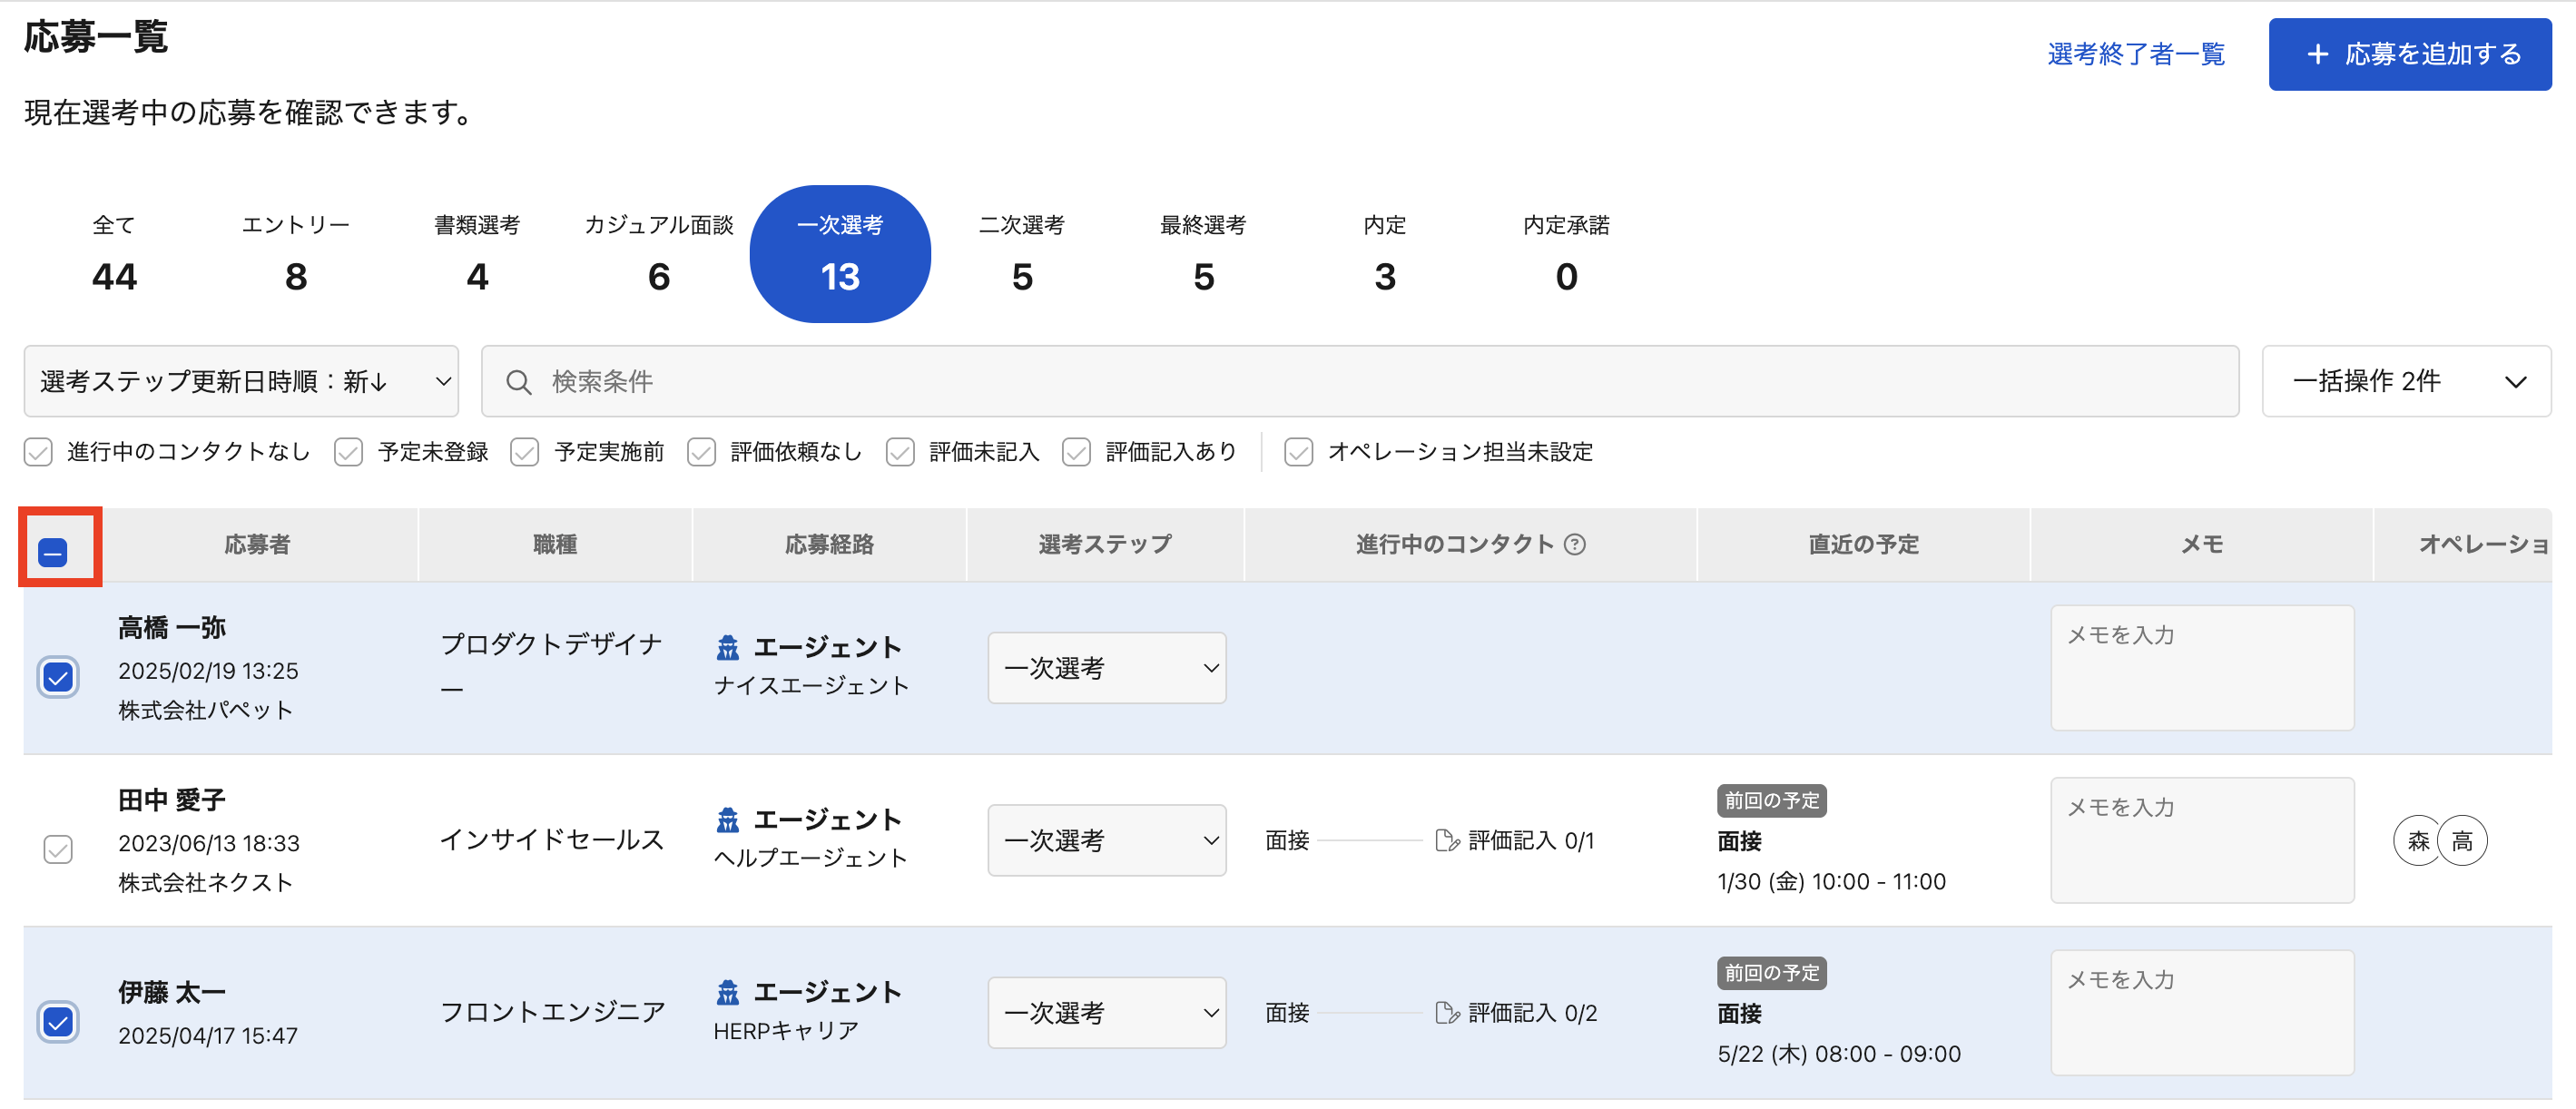Click the agent icon in 高橋 一弥's row

tap(728, 648)
